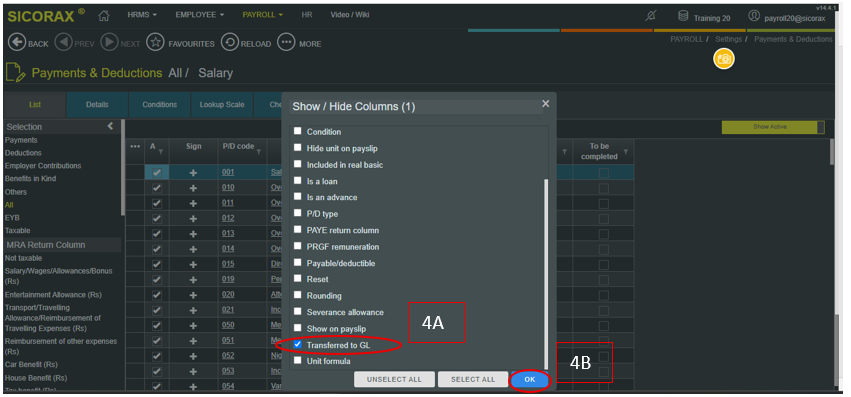Viewport: 851px width, 397px height.
Task: Filter selection by Employer Contributions
Action: [43, 166]
